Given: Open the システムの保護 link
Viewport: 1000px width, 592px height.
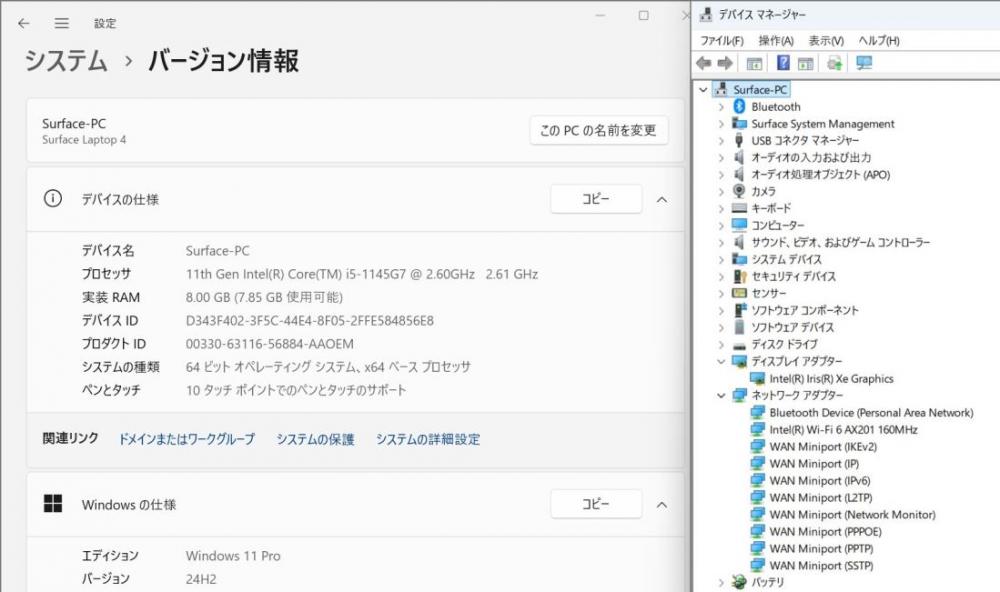Looking at the screenshot, I should [x=315, y=439].
